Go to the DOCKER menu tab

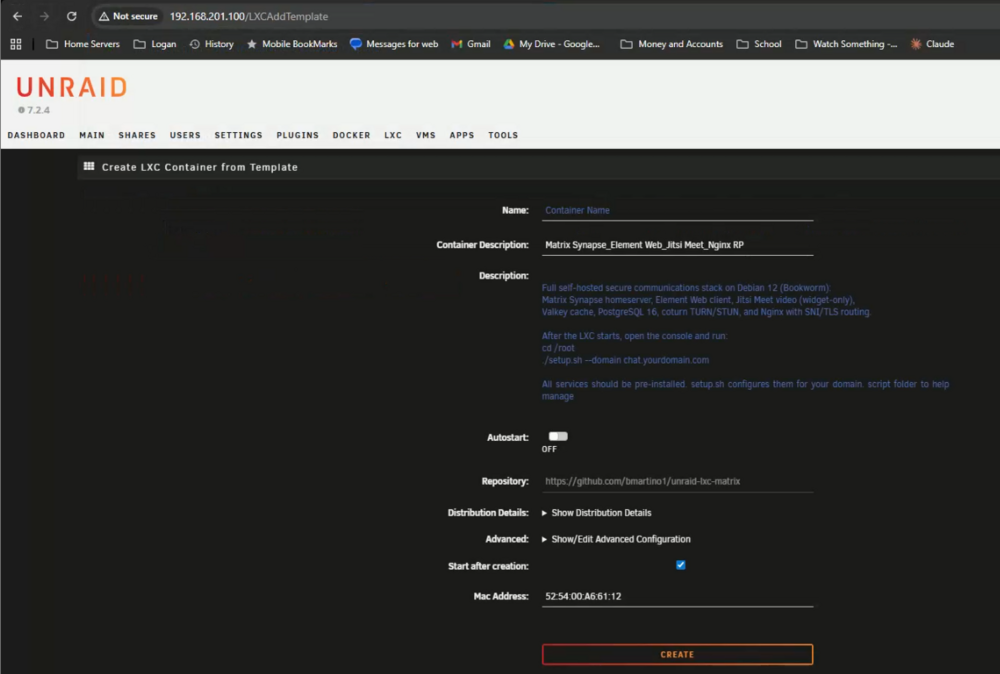point(351,135)
